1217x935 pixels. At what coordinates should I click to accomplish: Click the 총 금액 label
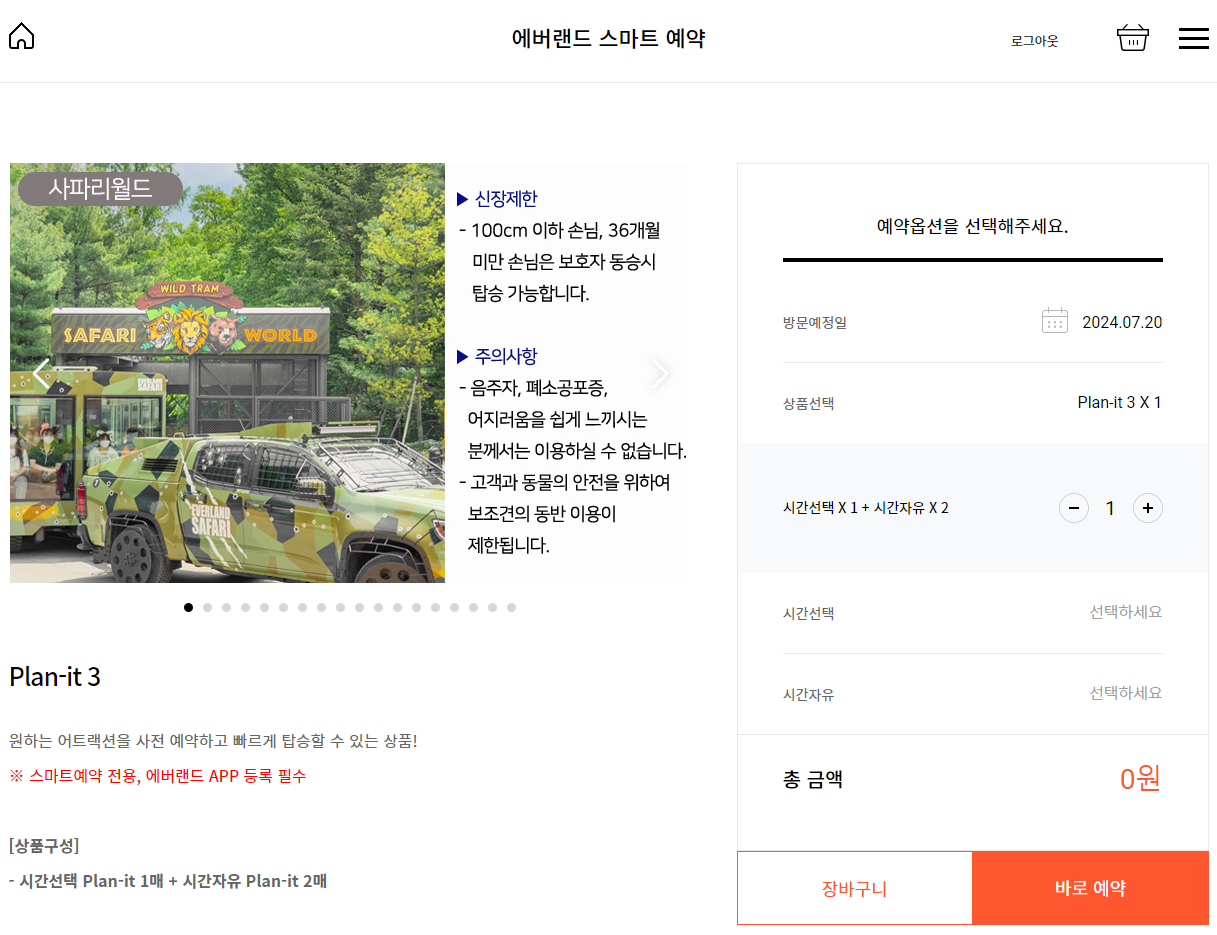click(x=813, y=779)
